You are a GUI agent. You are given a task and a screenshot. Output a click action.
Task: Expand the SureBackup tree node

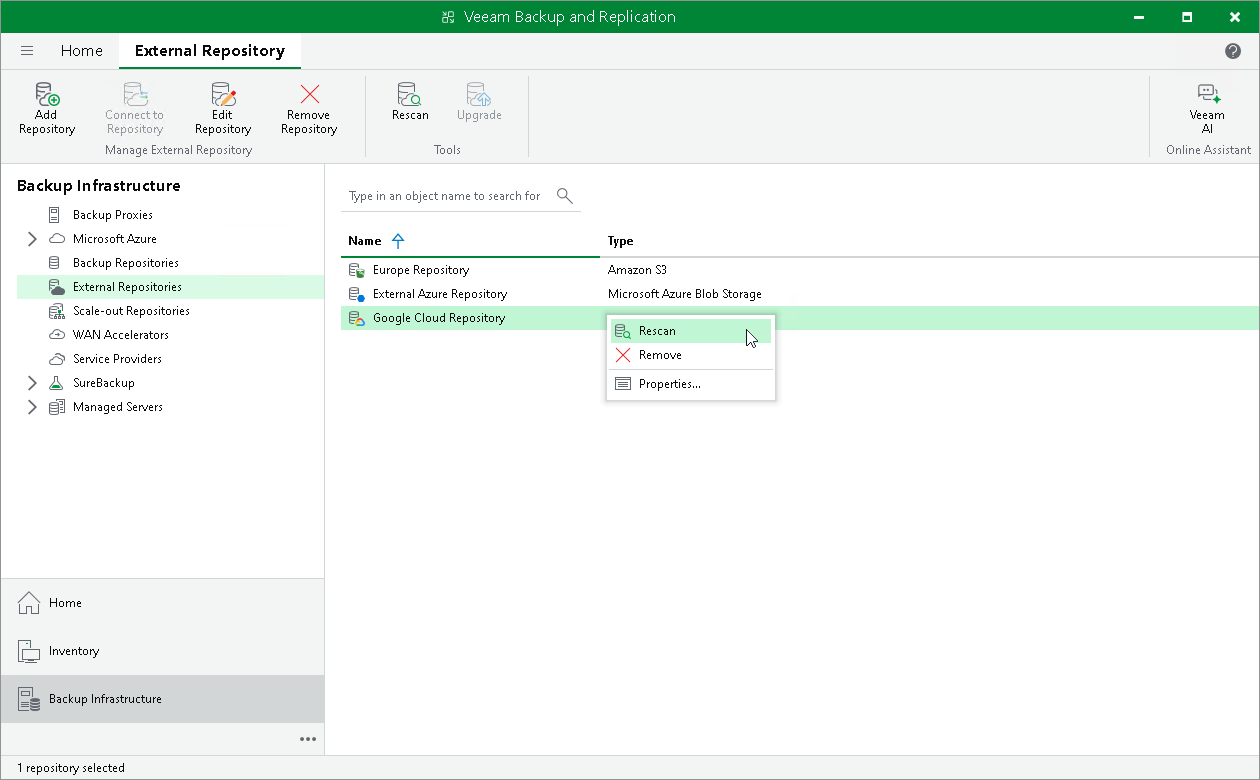32,383
